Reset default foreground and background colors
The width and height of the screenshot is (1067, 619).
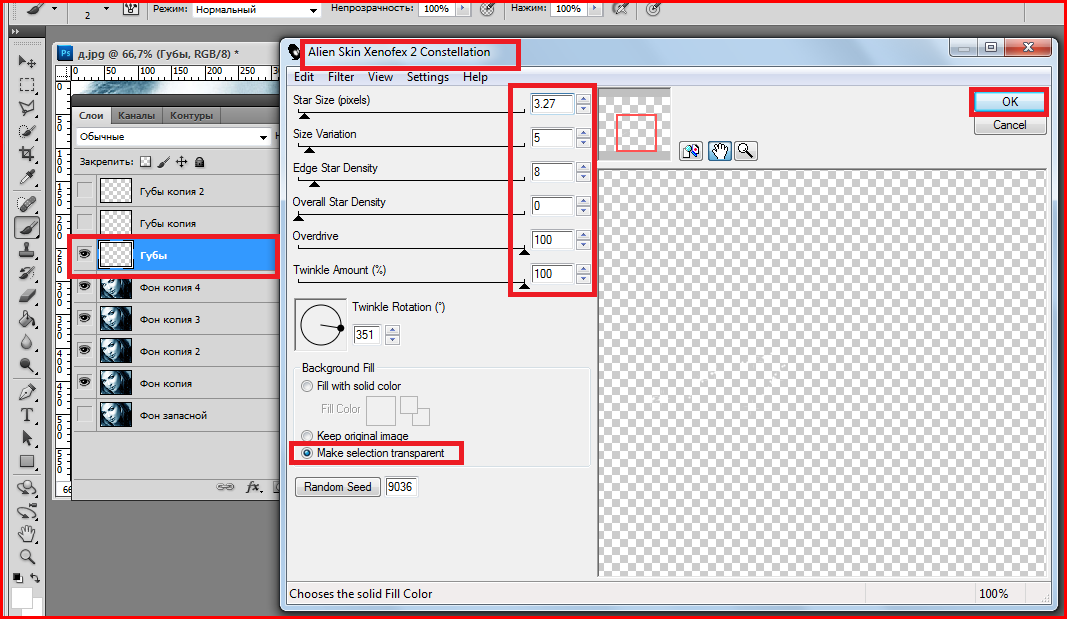coord(18,578)
